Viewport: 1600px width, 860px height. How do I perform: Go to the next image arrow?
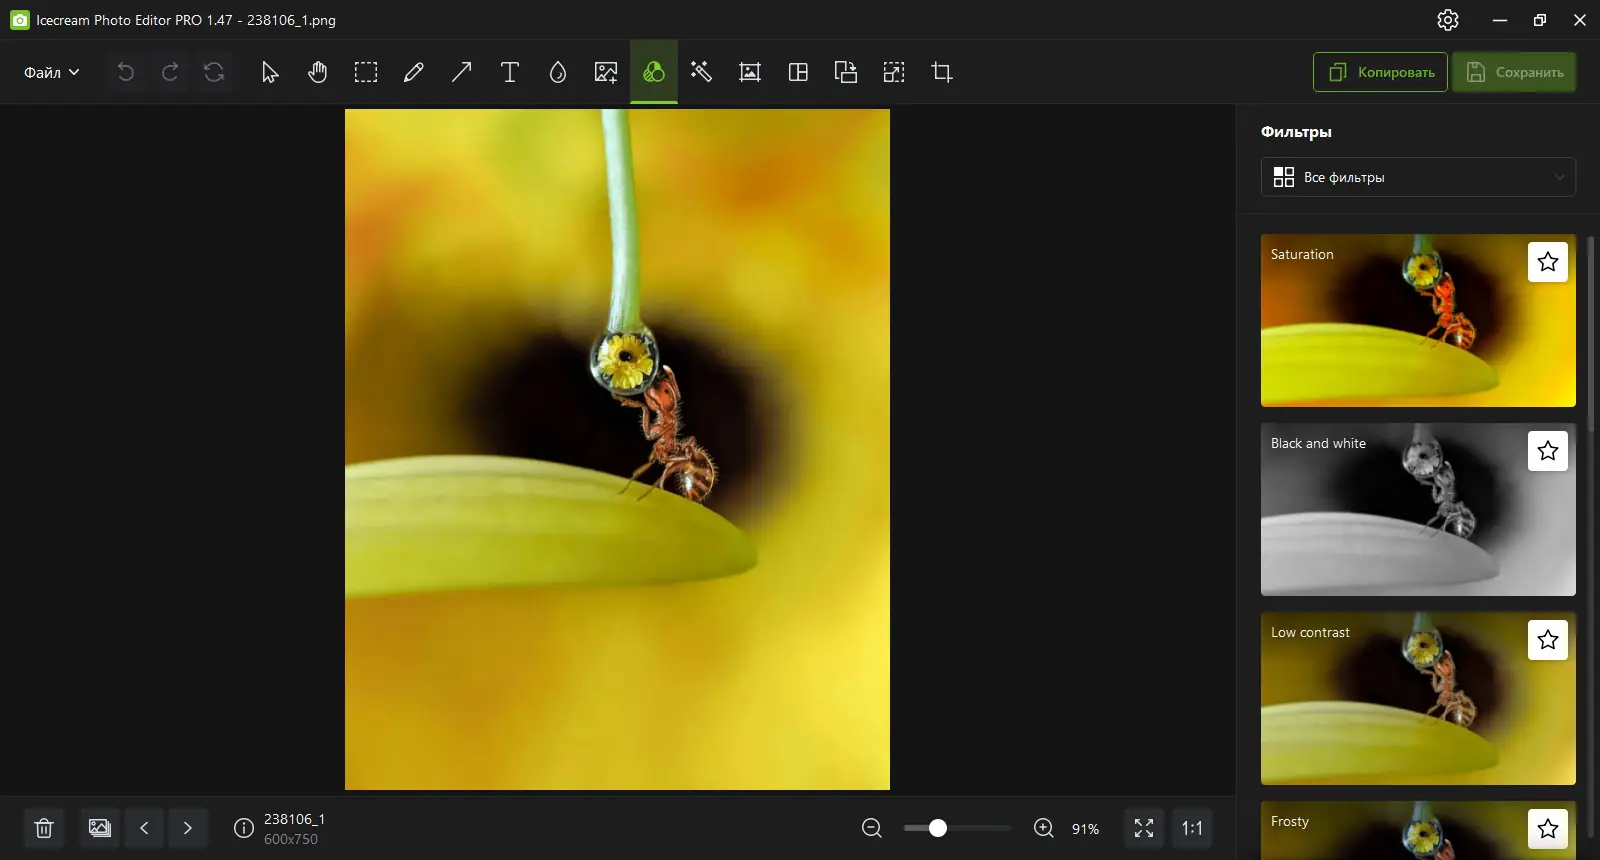coord(187,828)
